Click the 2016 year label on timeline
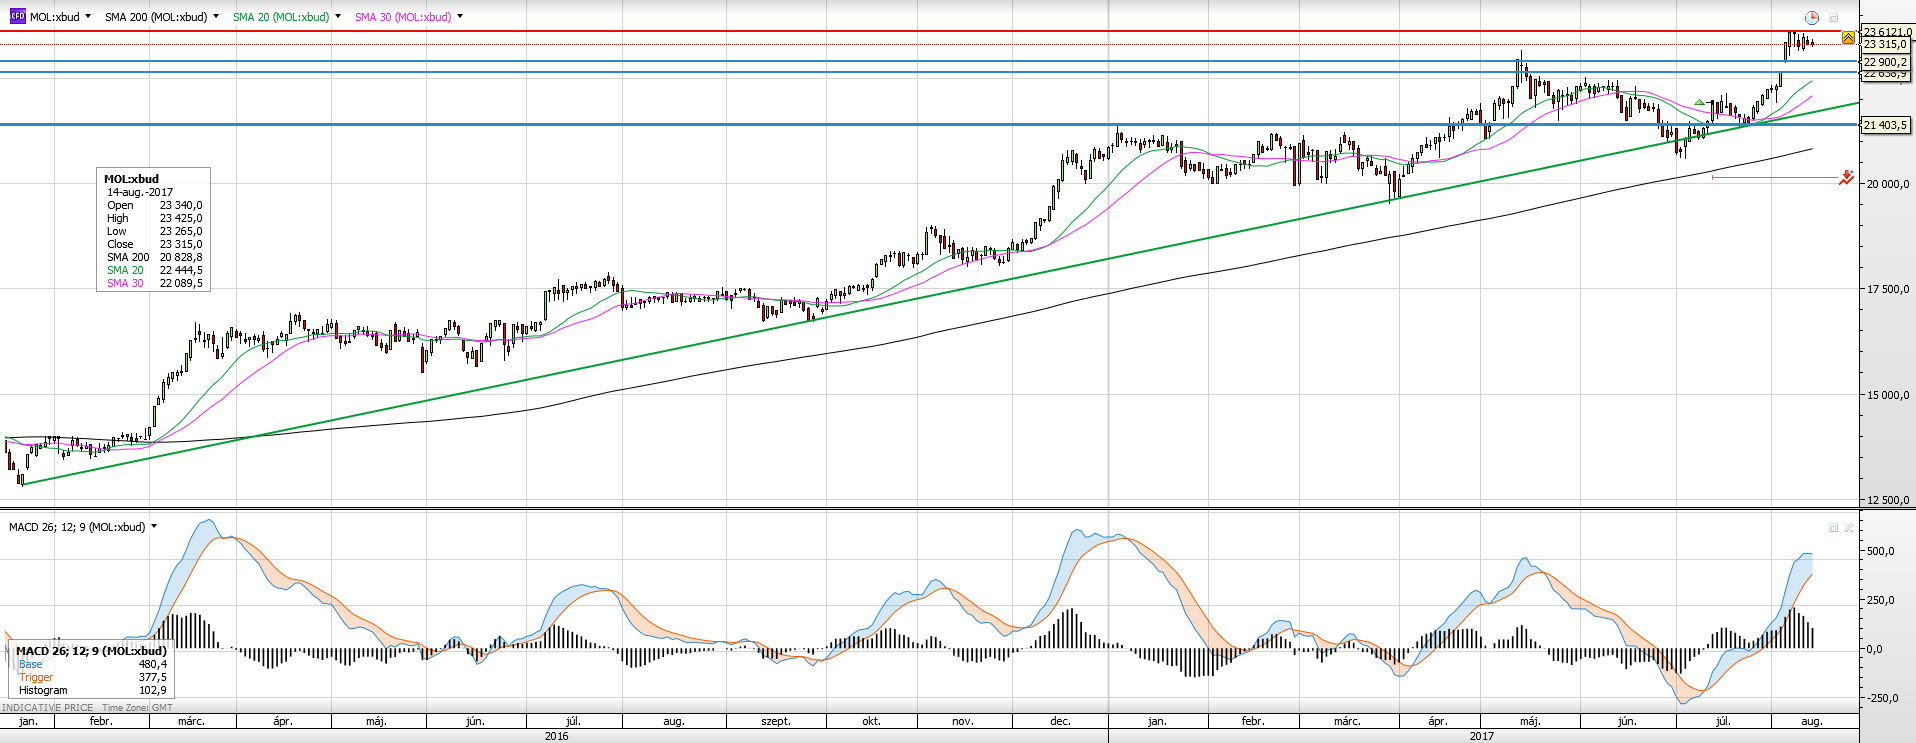 point(556,736)
